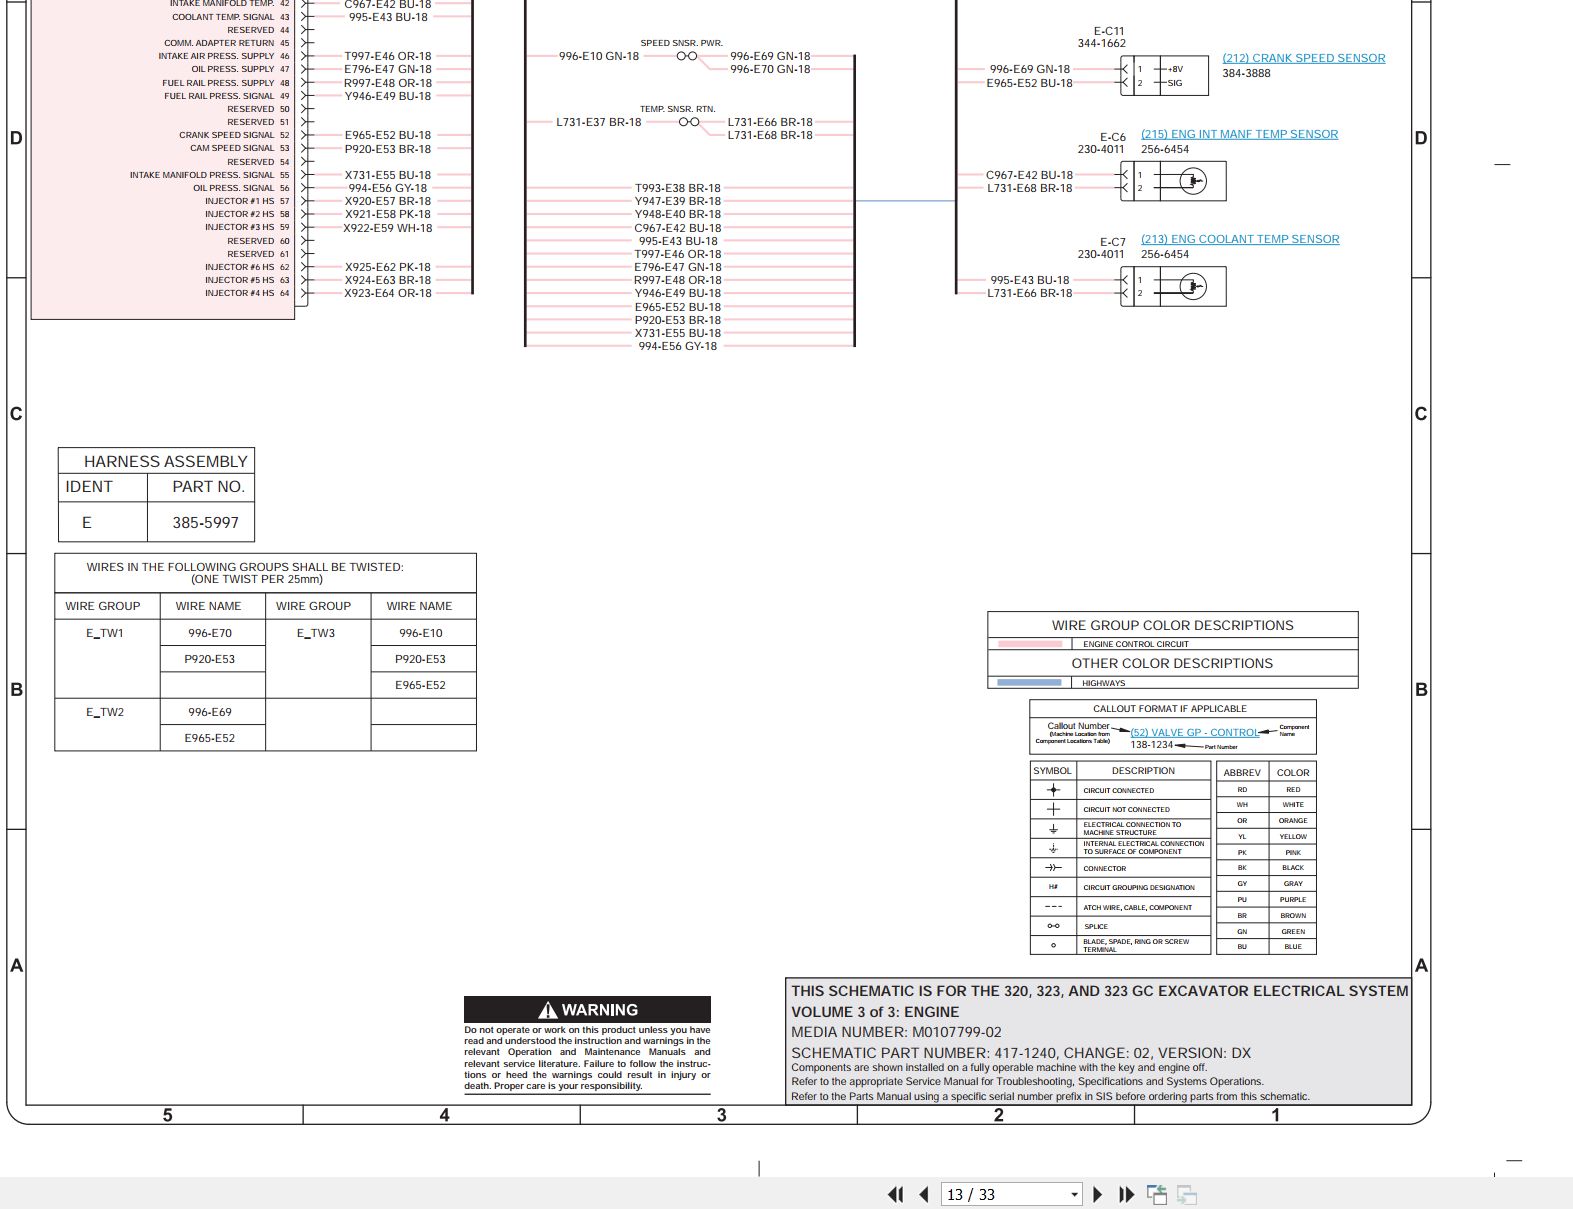Click connector label E-C11 344-1662
The image size is (1573, 1209).
pyautogui.click(x=1103, y=37)
